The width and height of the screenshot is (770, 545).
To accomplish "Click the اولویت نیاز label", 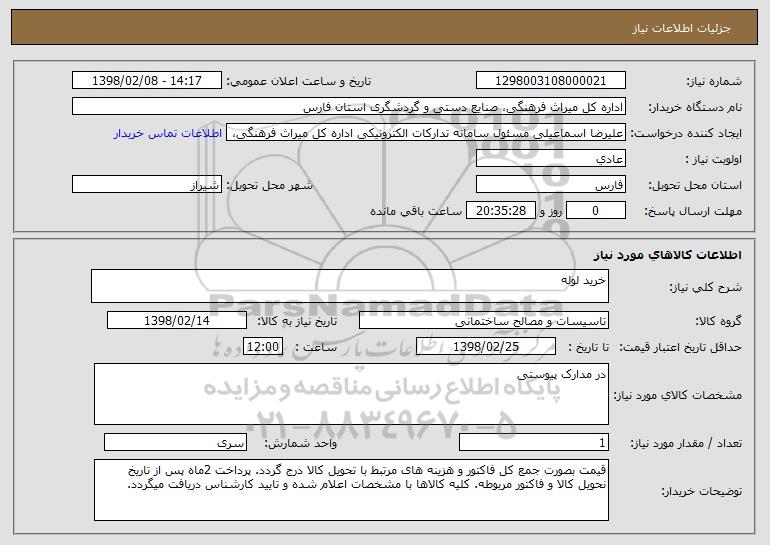I will pos(714,159).
